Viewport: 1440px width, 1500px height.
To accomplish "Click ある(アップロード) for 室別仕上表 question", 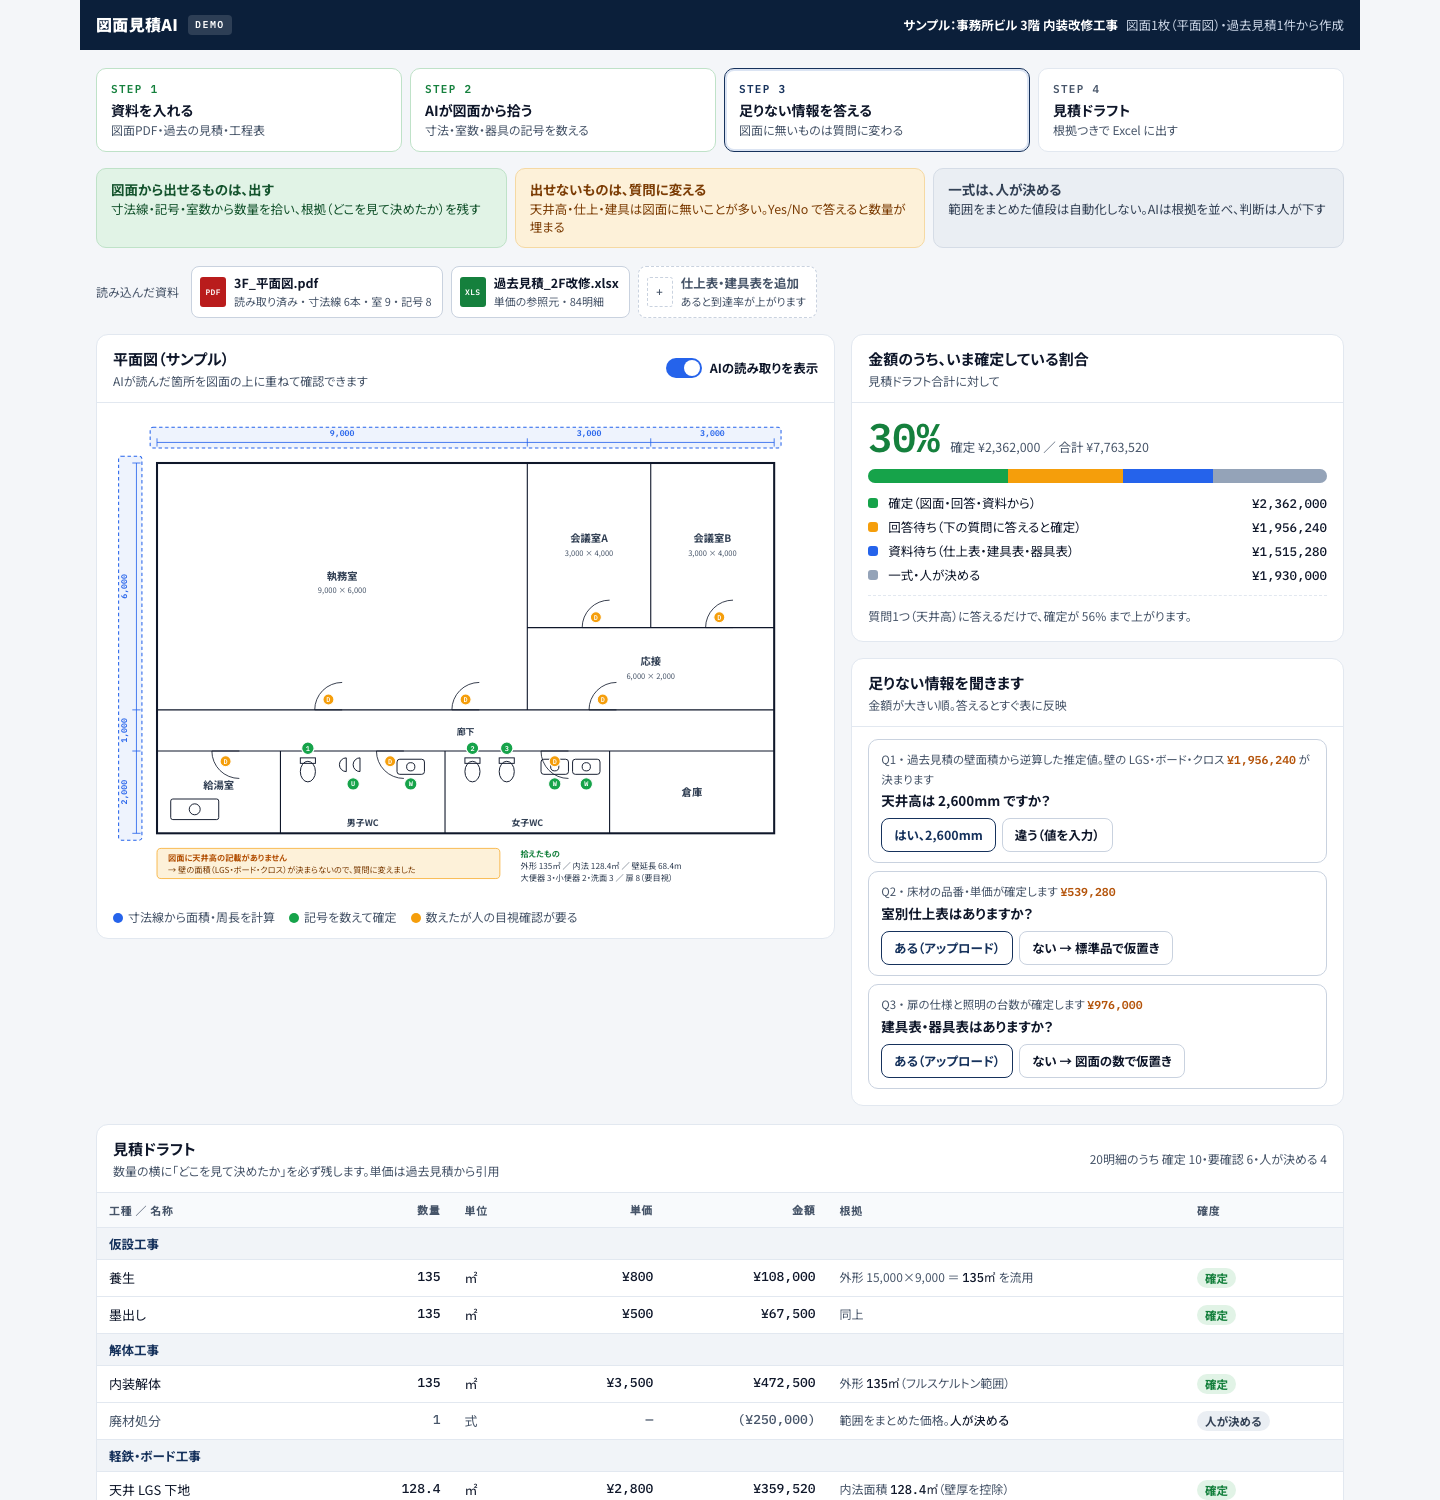I will (x=946, y=948).
